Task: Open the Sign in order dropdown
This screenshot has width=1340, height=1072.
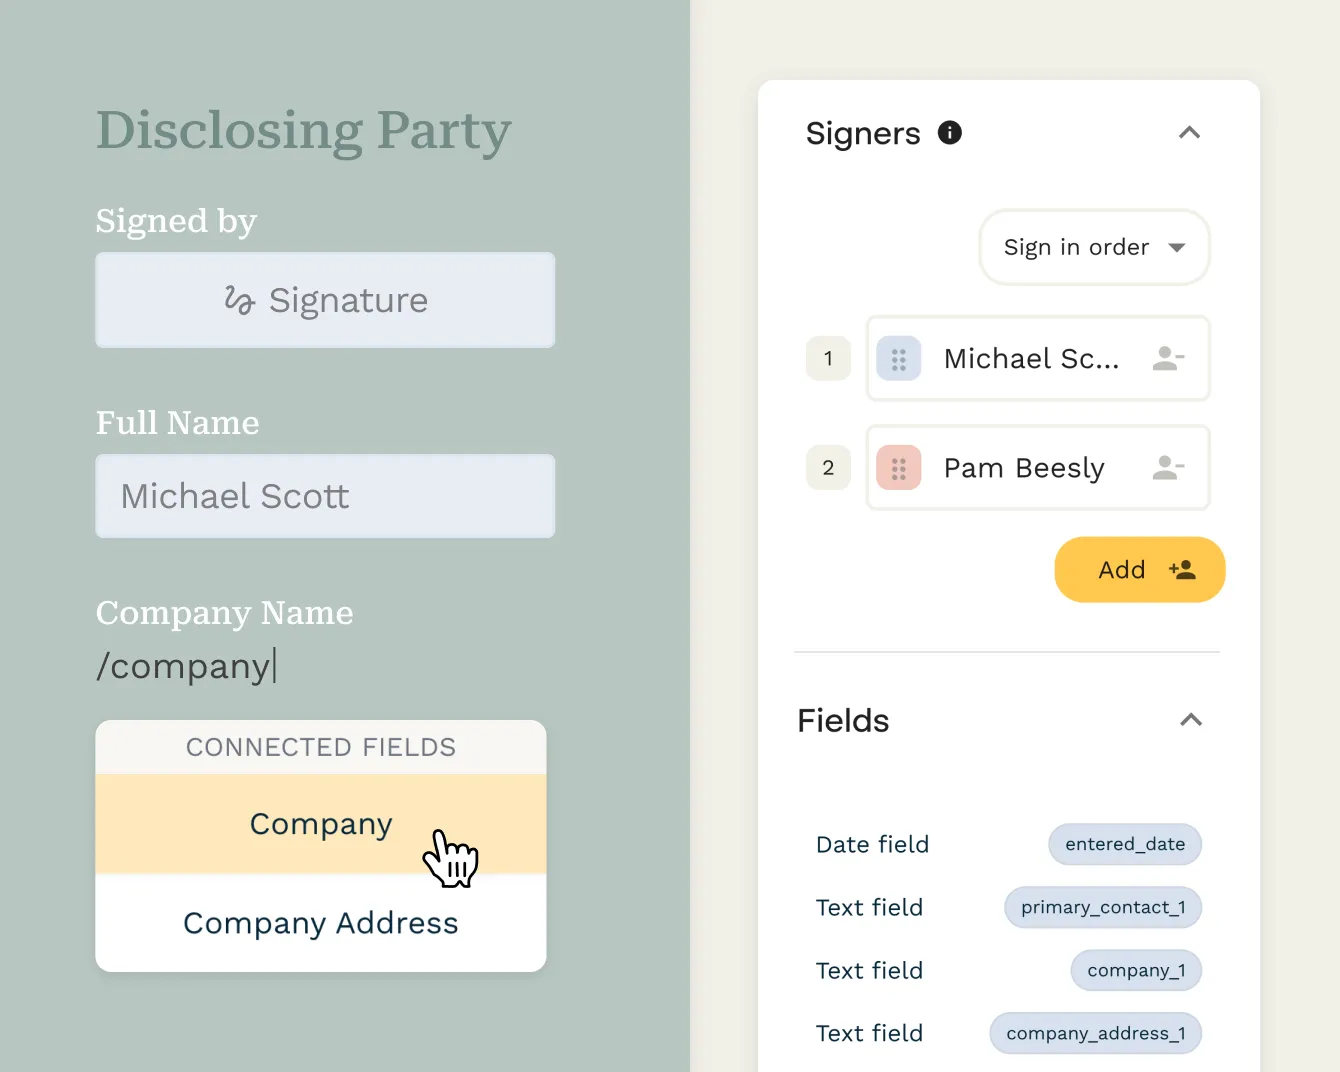Action: point(1094,247)
